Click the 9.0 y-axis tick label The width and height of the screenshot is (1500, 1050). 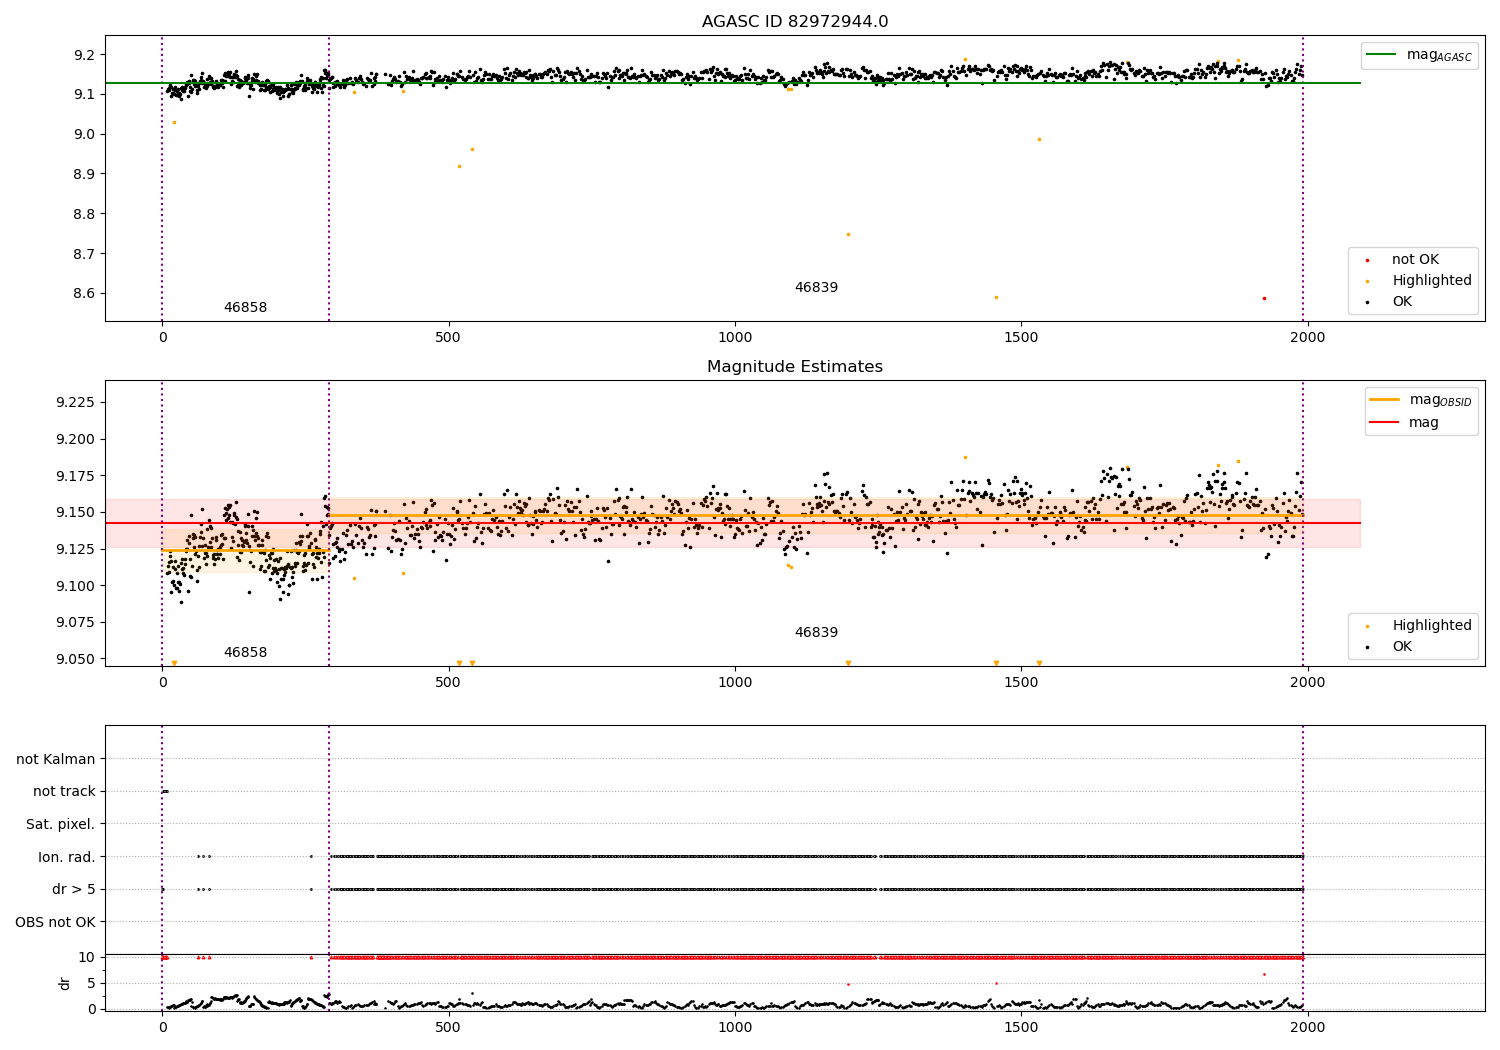click(x=85, y=135)
